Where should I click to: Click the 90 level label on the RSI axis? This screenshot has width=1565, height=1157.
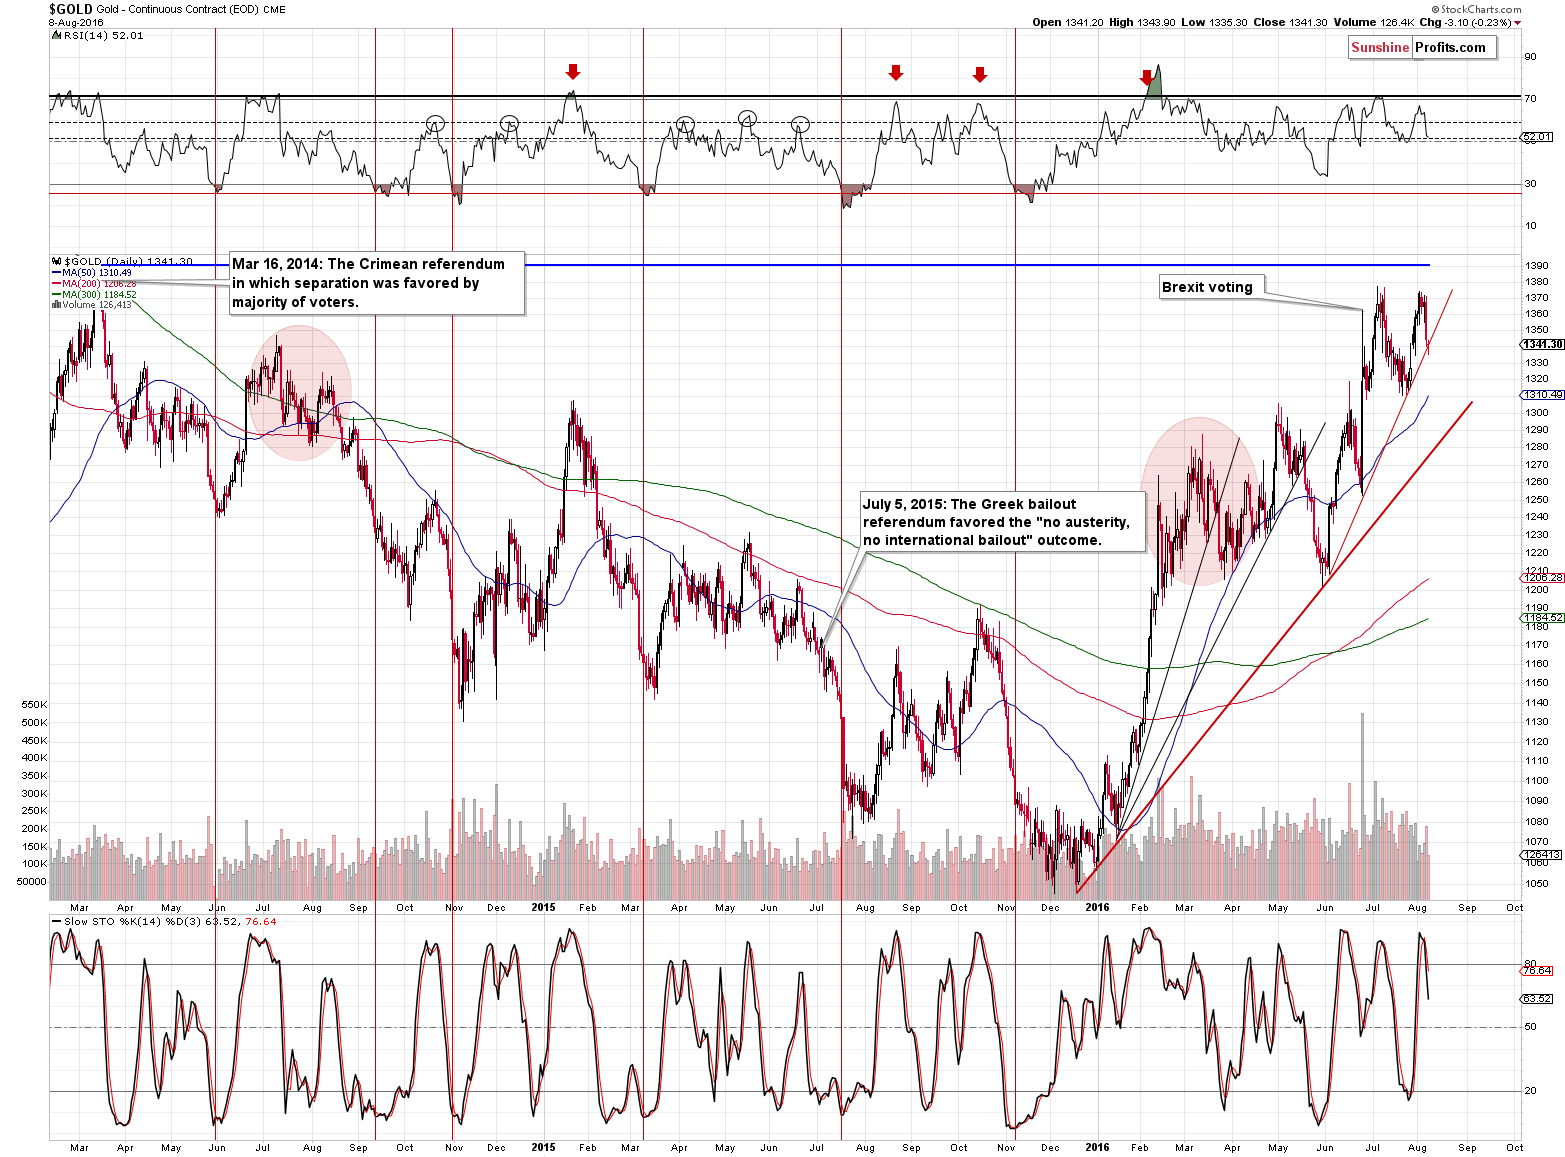click(1530, 57)
